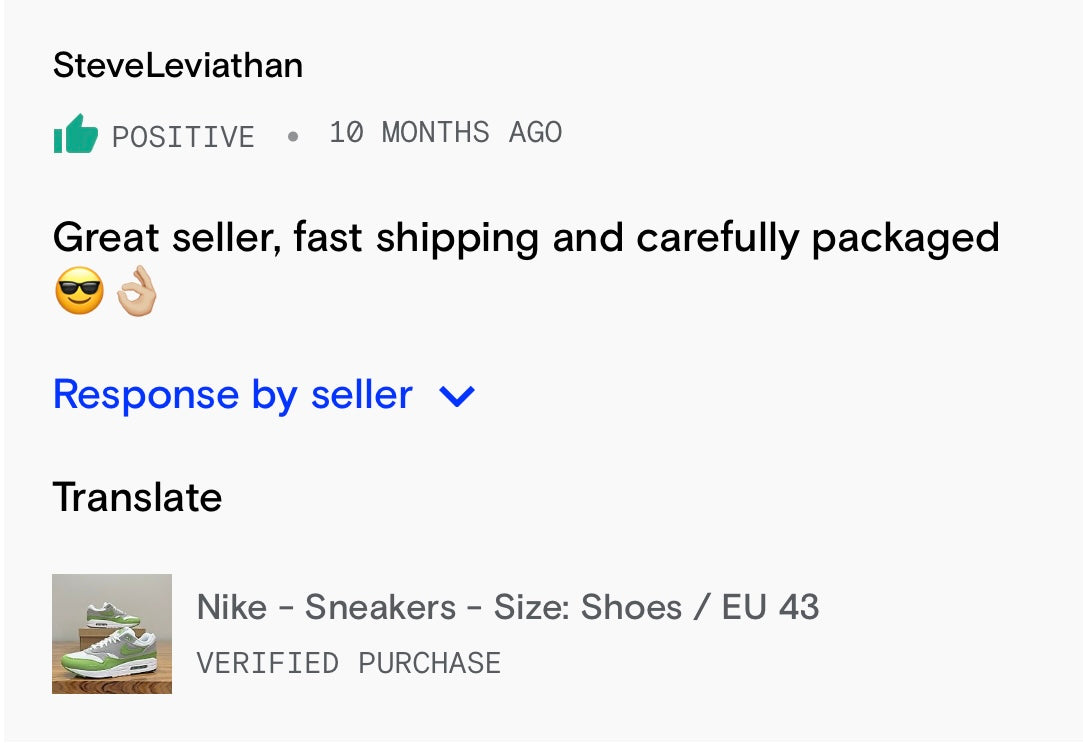Open the green Nike sneakers thumbnail
The height and width of the screenshot is (744, 1083).
112,634
